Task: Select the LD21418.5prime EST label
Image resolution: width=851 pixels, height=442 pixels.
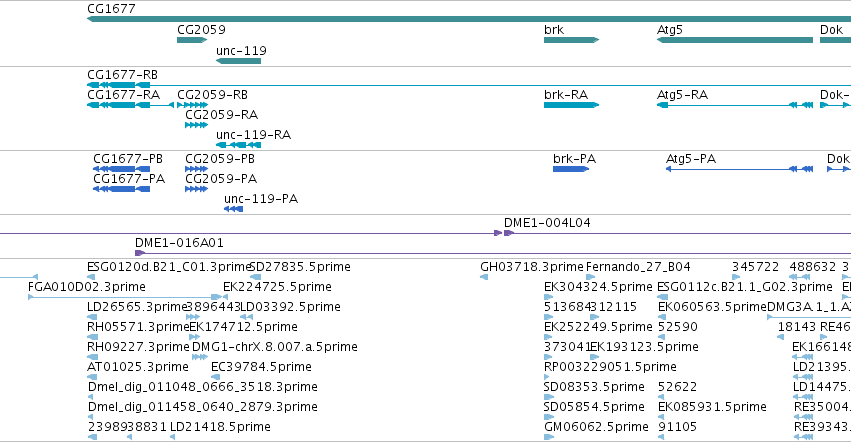Action: pos(220,427)
